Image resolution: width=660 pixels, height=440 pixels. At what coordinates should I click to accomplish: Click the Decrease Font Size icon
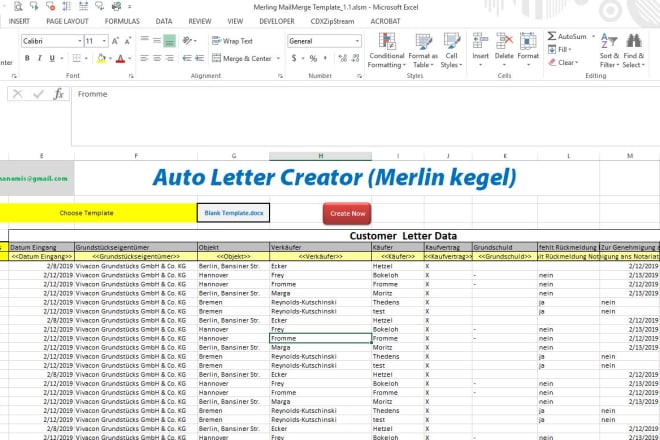click(x=128, y=41)
